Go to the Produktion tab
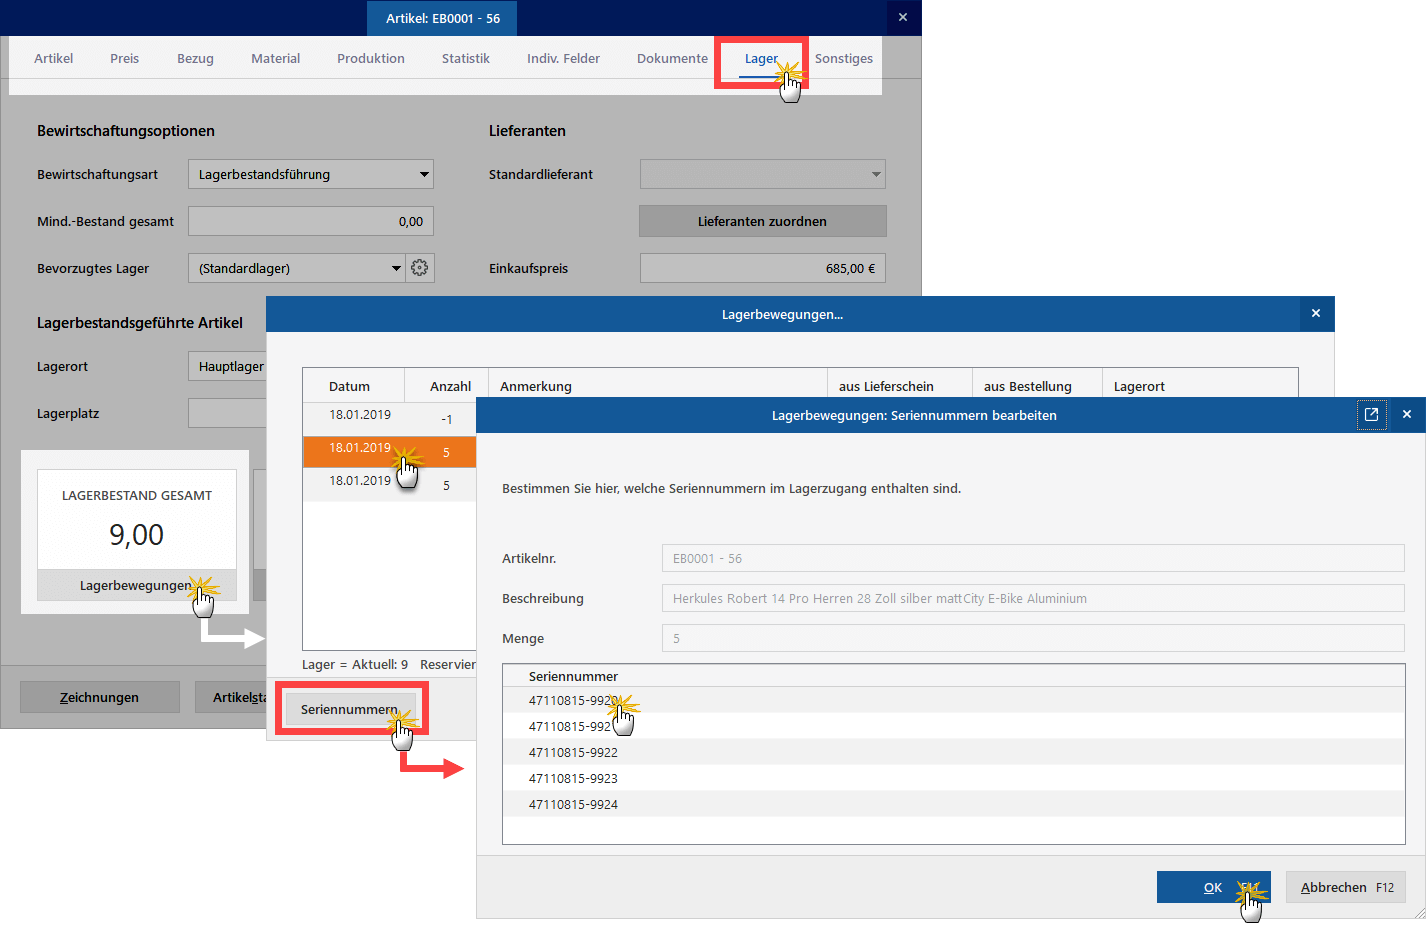 pyautogui.click(x=371, y=58)
